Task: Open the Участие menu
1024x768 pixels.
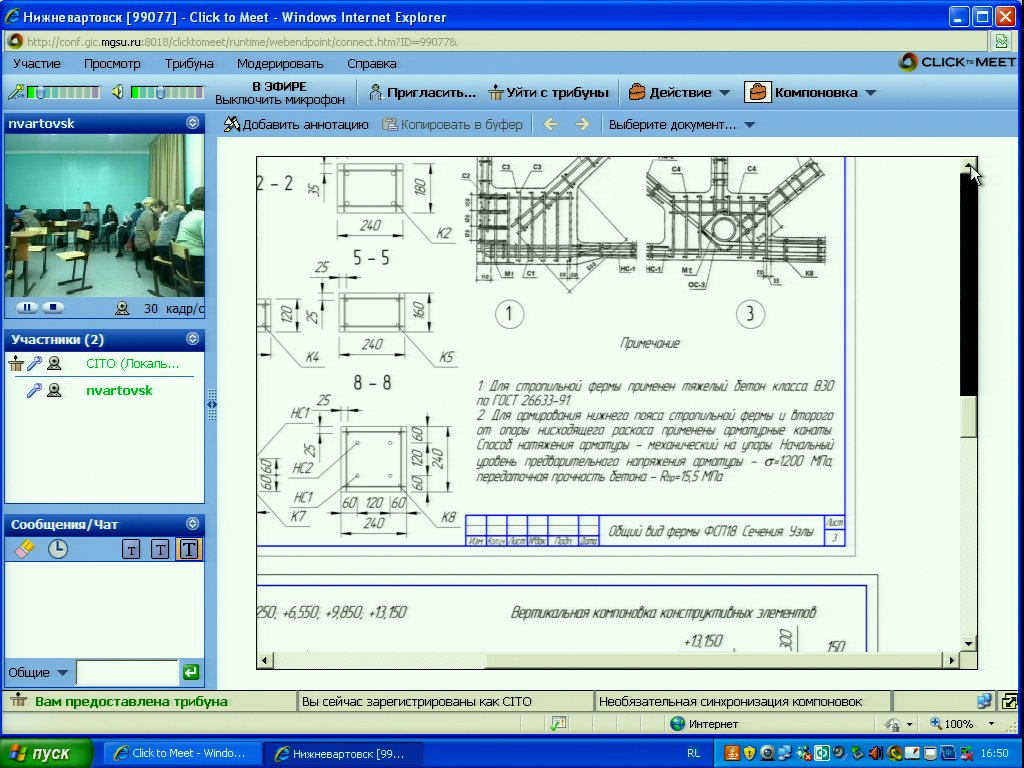Action: pyautogui.click(x=37, y=63)
